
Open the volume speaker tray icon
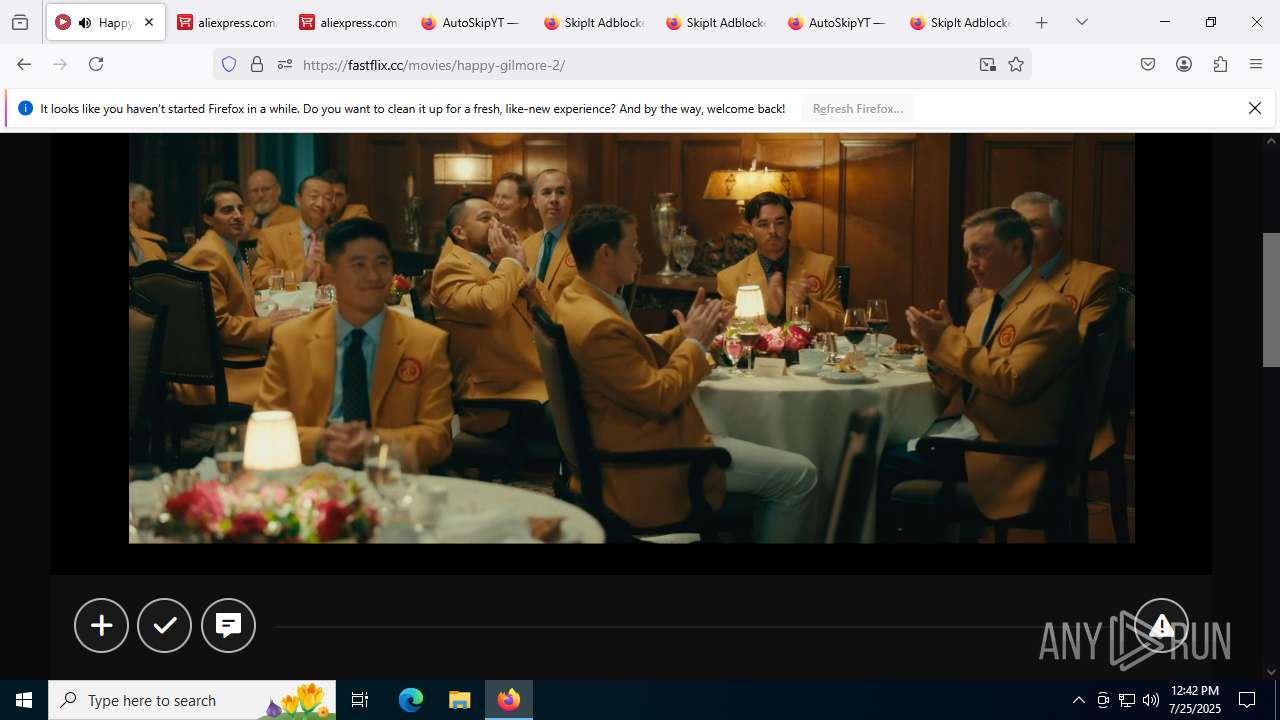(x=1151, y=700)
